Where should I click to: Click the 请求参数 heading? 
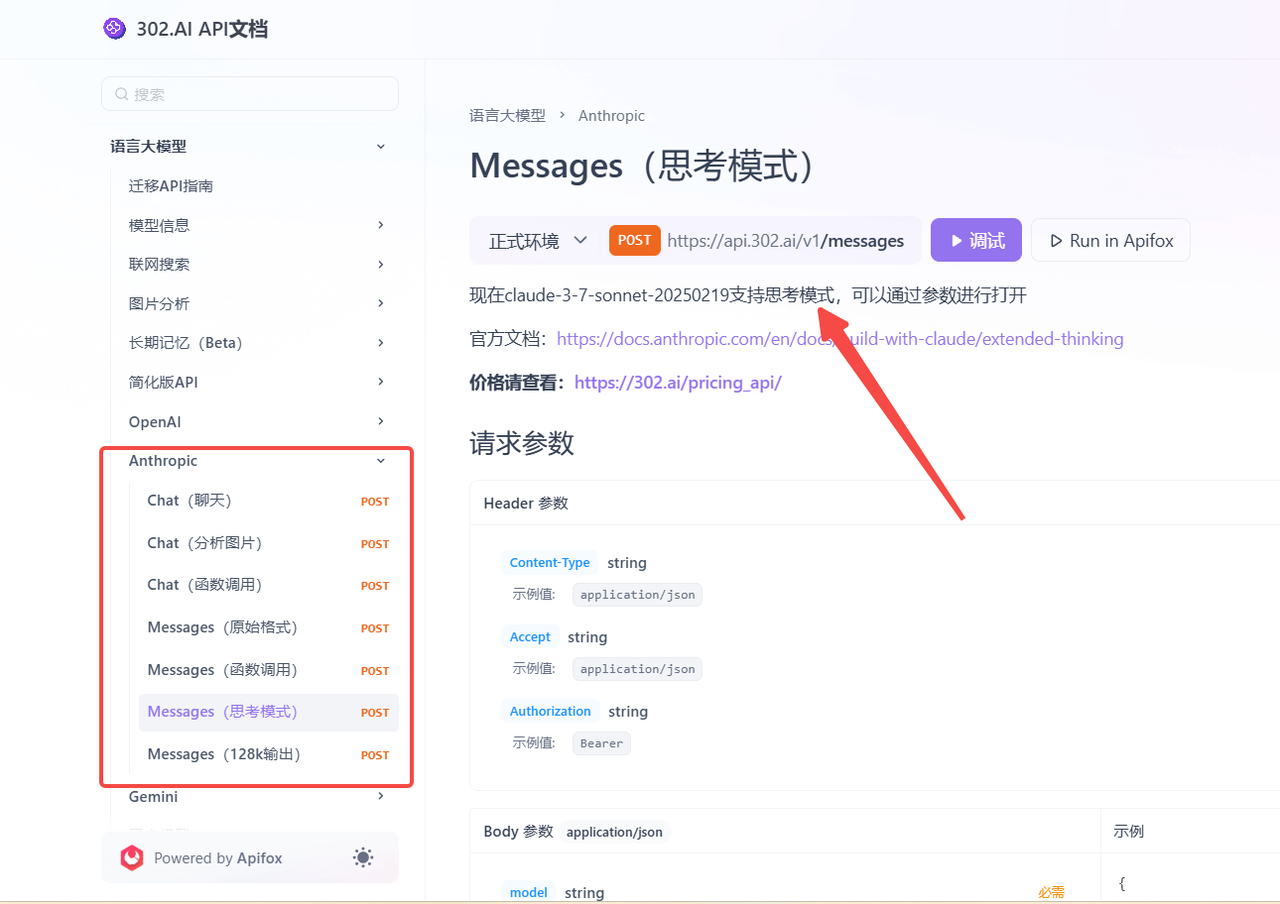click(521, 443)
